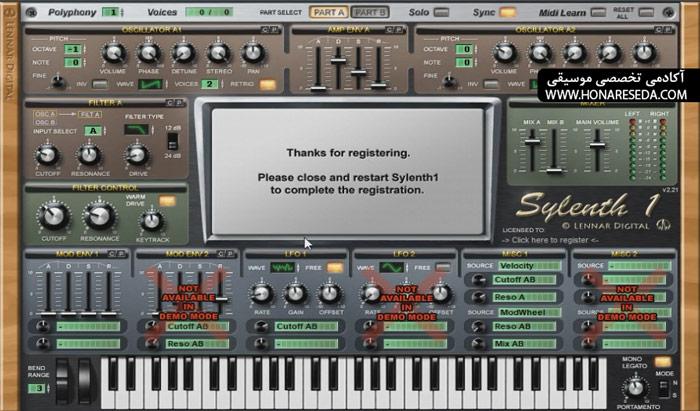Image resolution: width=700 pixels, height=411 pixels.
Task: Open the Misc 1 Mix AB destination dropdown
Action: tap(525, 344)
